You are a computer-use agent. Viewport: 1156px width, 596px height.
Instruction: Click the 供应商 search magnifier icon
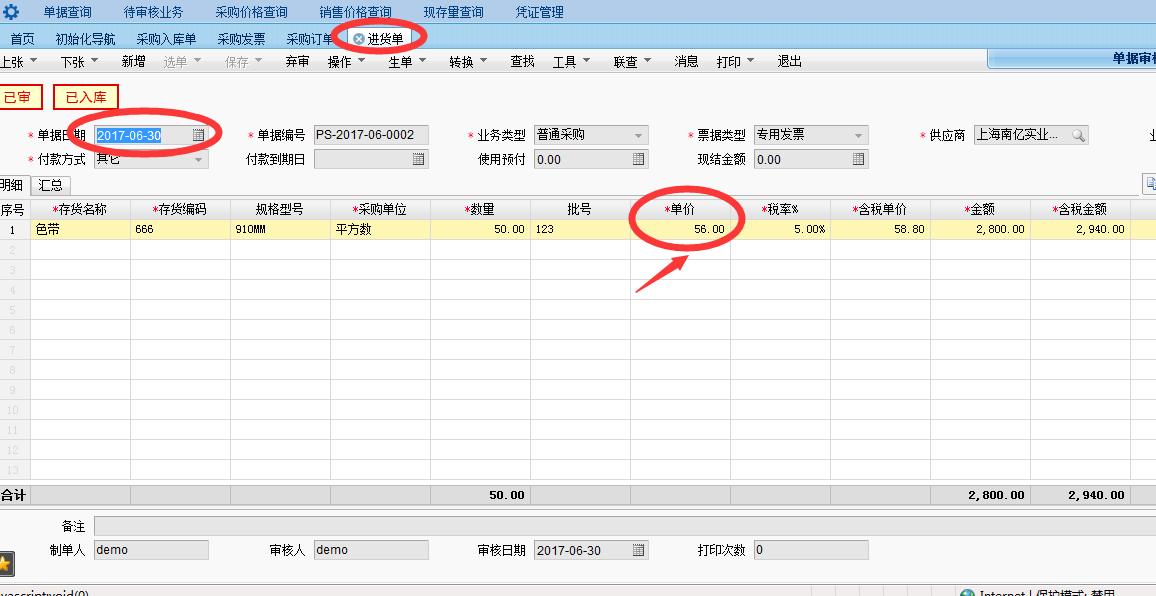click(x=1078, y=135)
